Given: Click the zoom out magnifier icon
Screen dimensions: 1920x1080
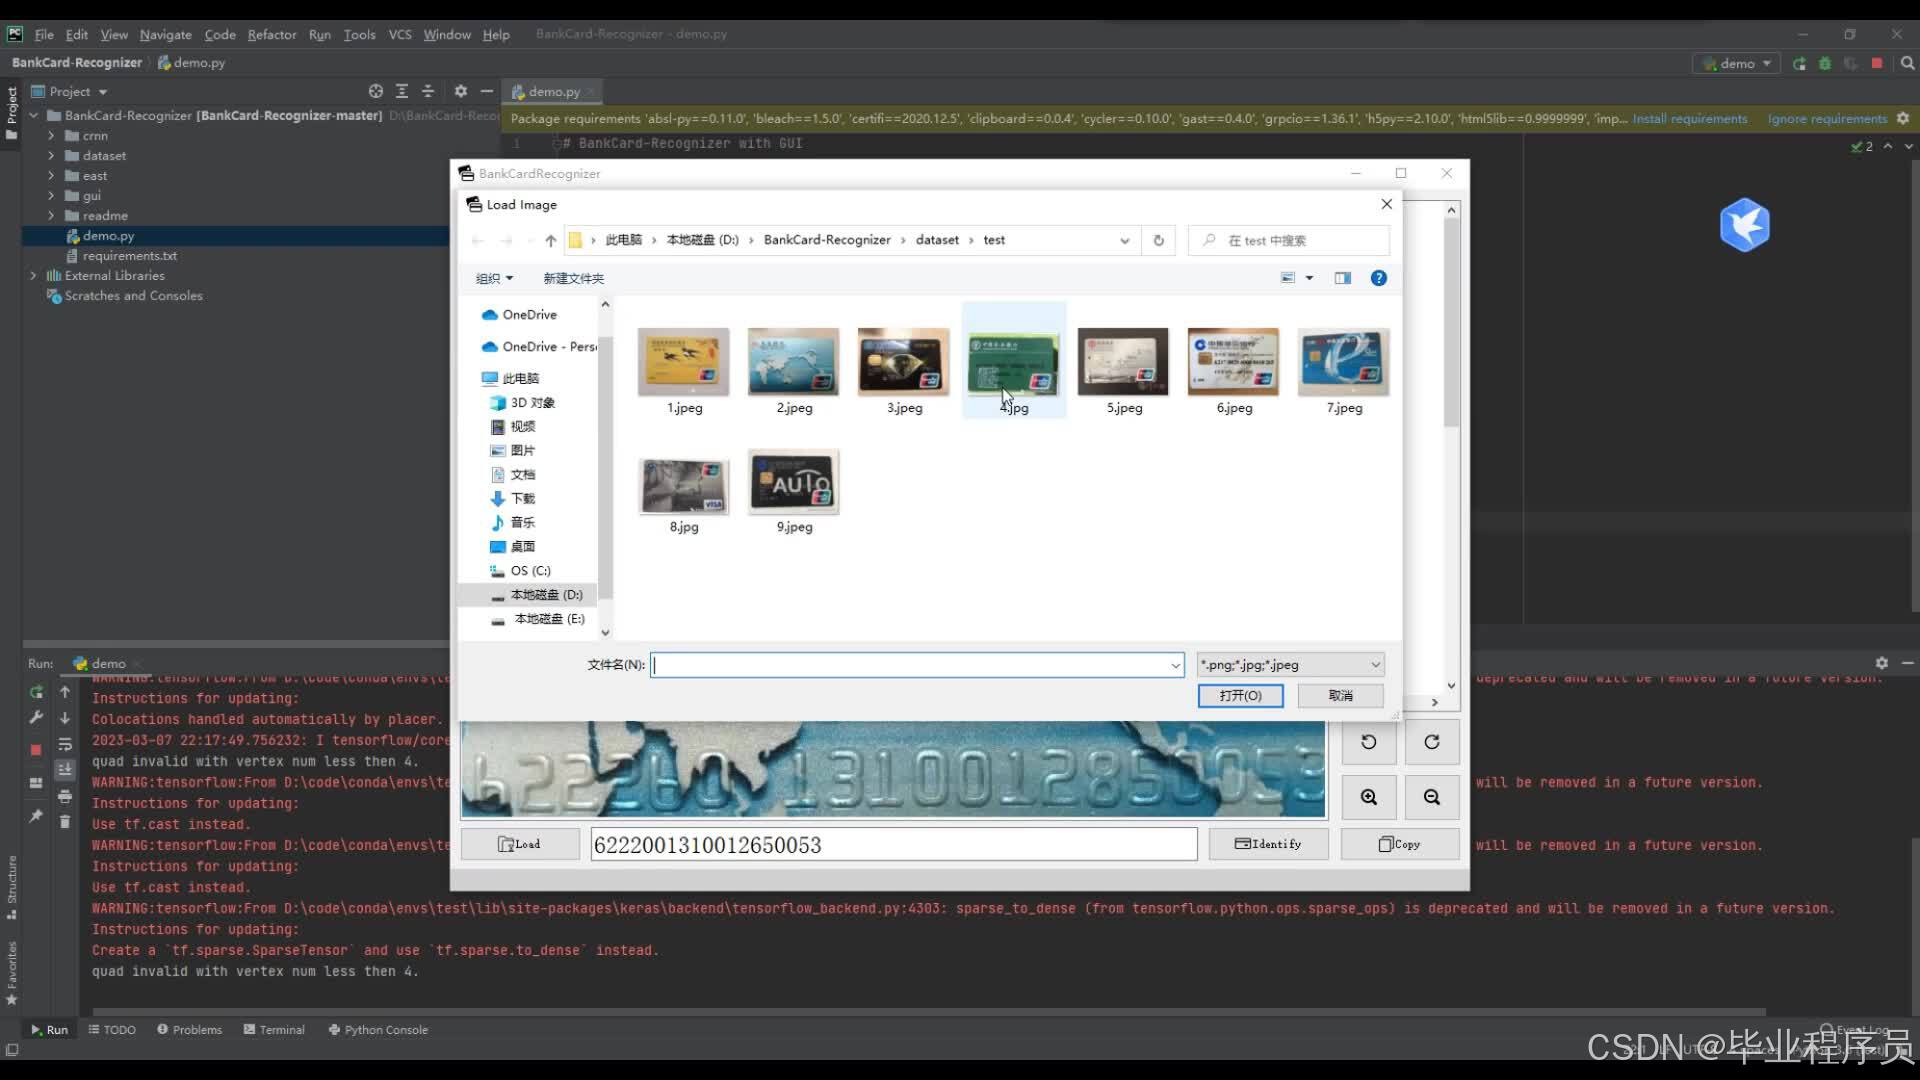Looking at the screenshot, I should click(x=1432, y=797).
